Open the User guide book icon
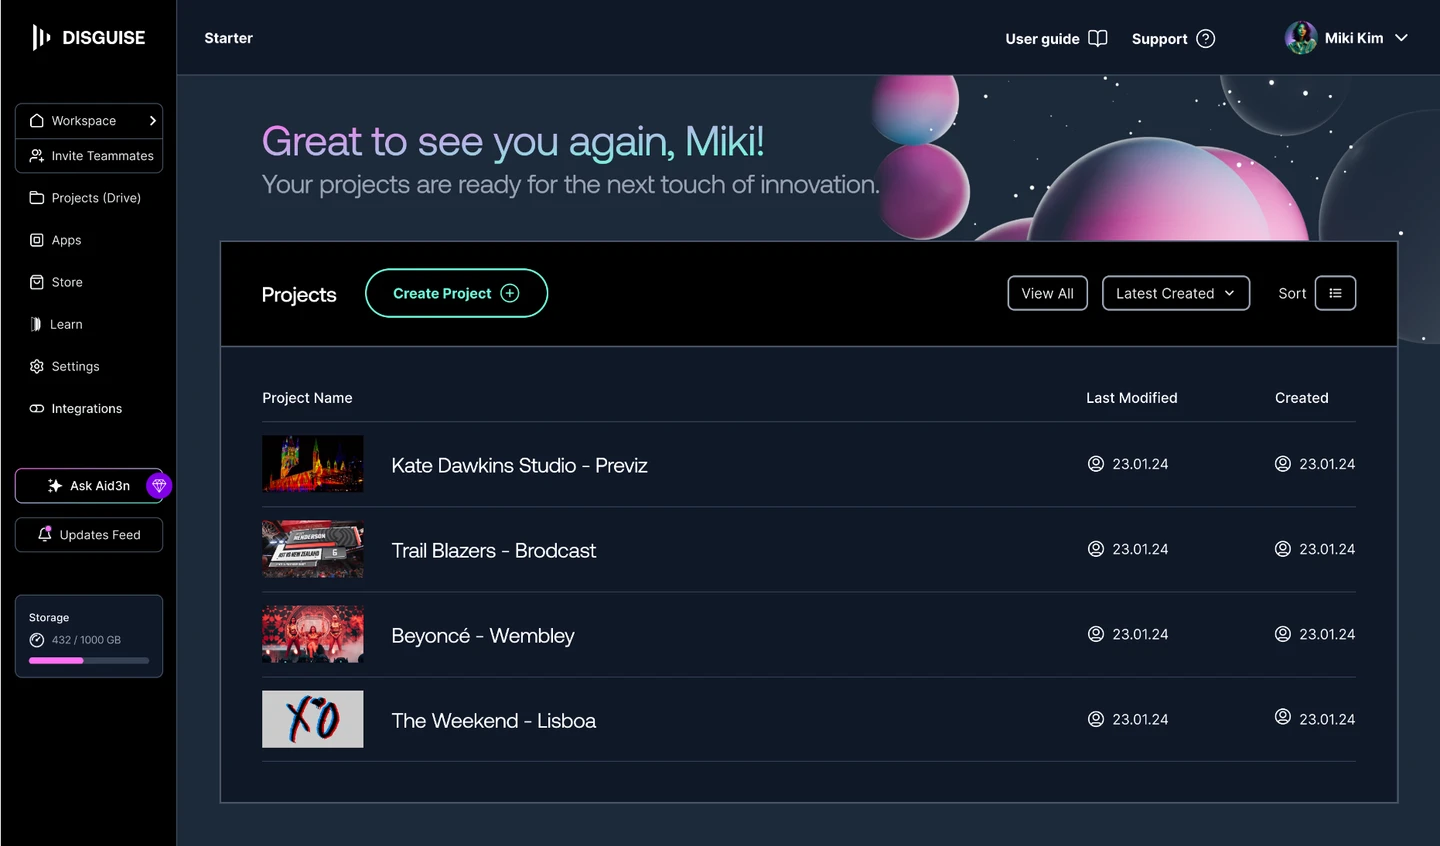This screenshot has width=1440, height=846. pyautogui.click(x=1098, y=39)
